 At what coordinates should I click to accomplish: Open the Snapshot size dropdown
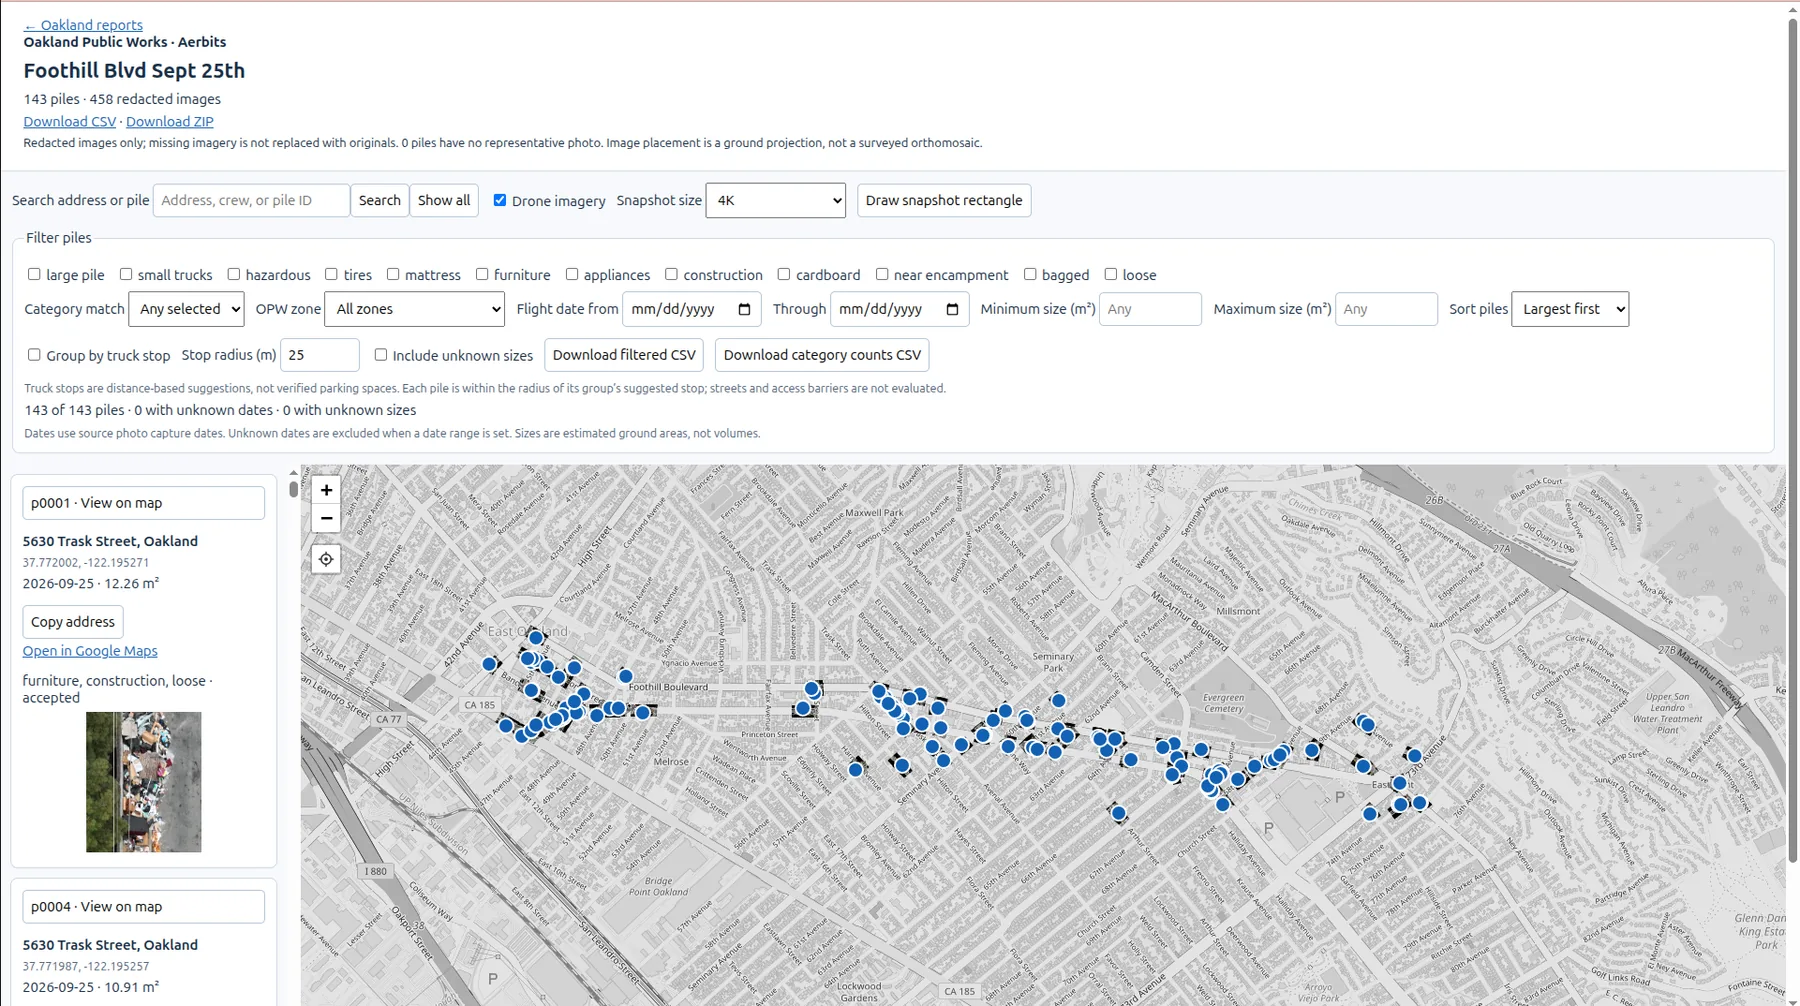click(x=776, y=200)
